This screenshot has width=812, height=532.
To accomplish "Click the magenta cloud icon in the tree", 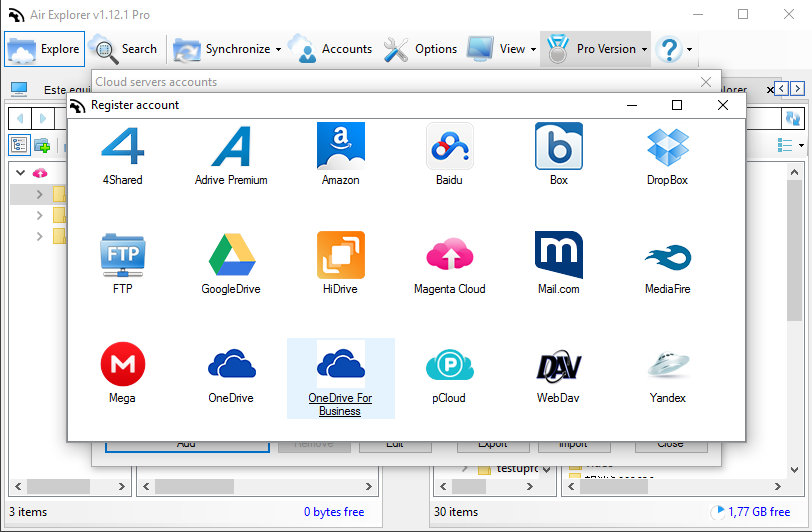I will pos(40,172).
